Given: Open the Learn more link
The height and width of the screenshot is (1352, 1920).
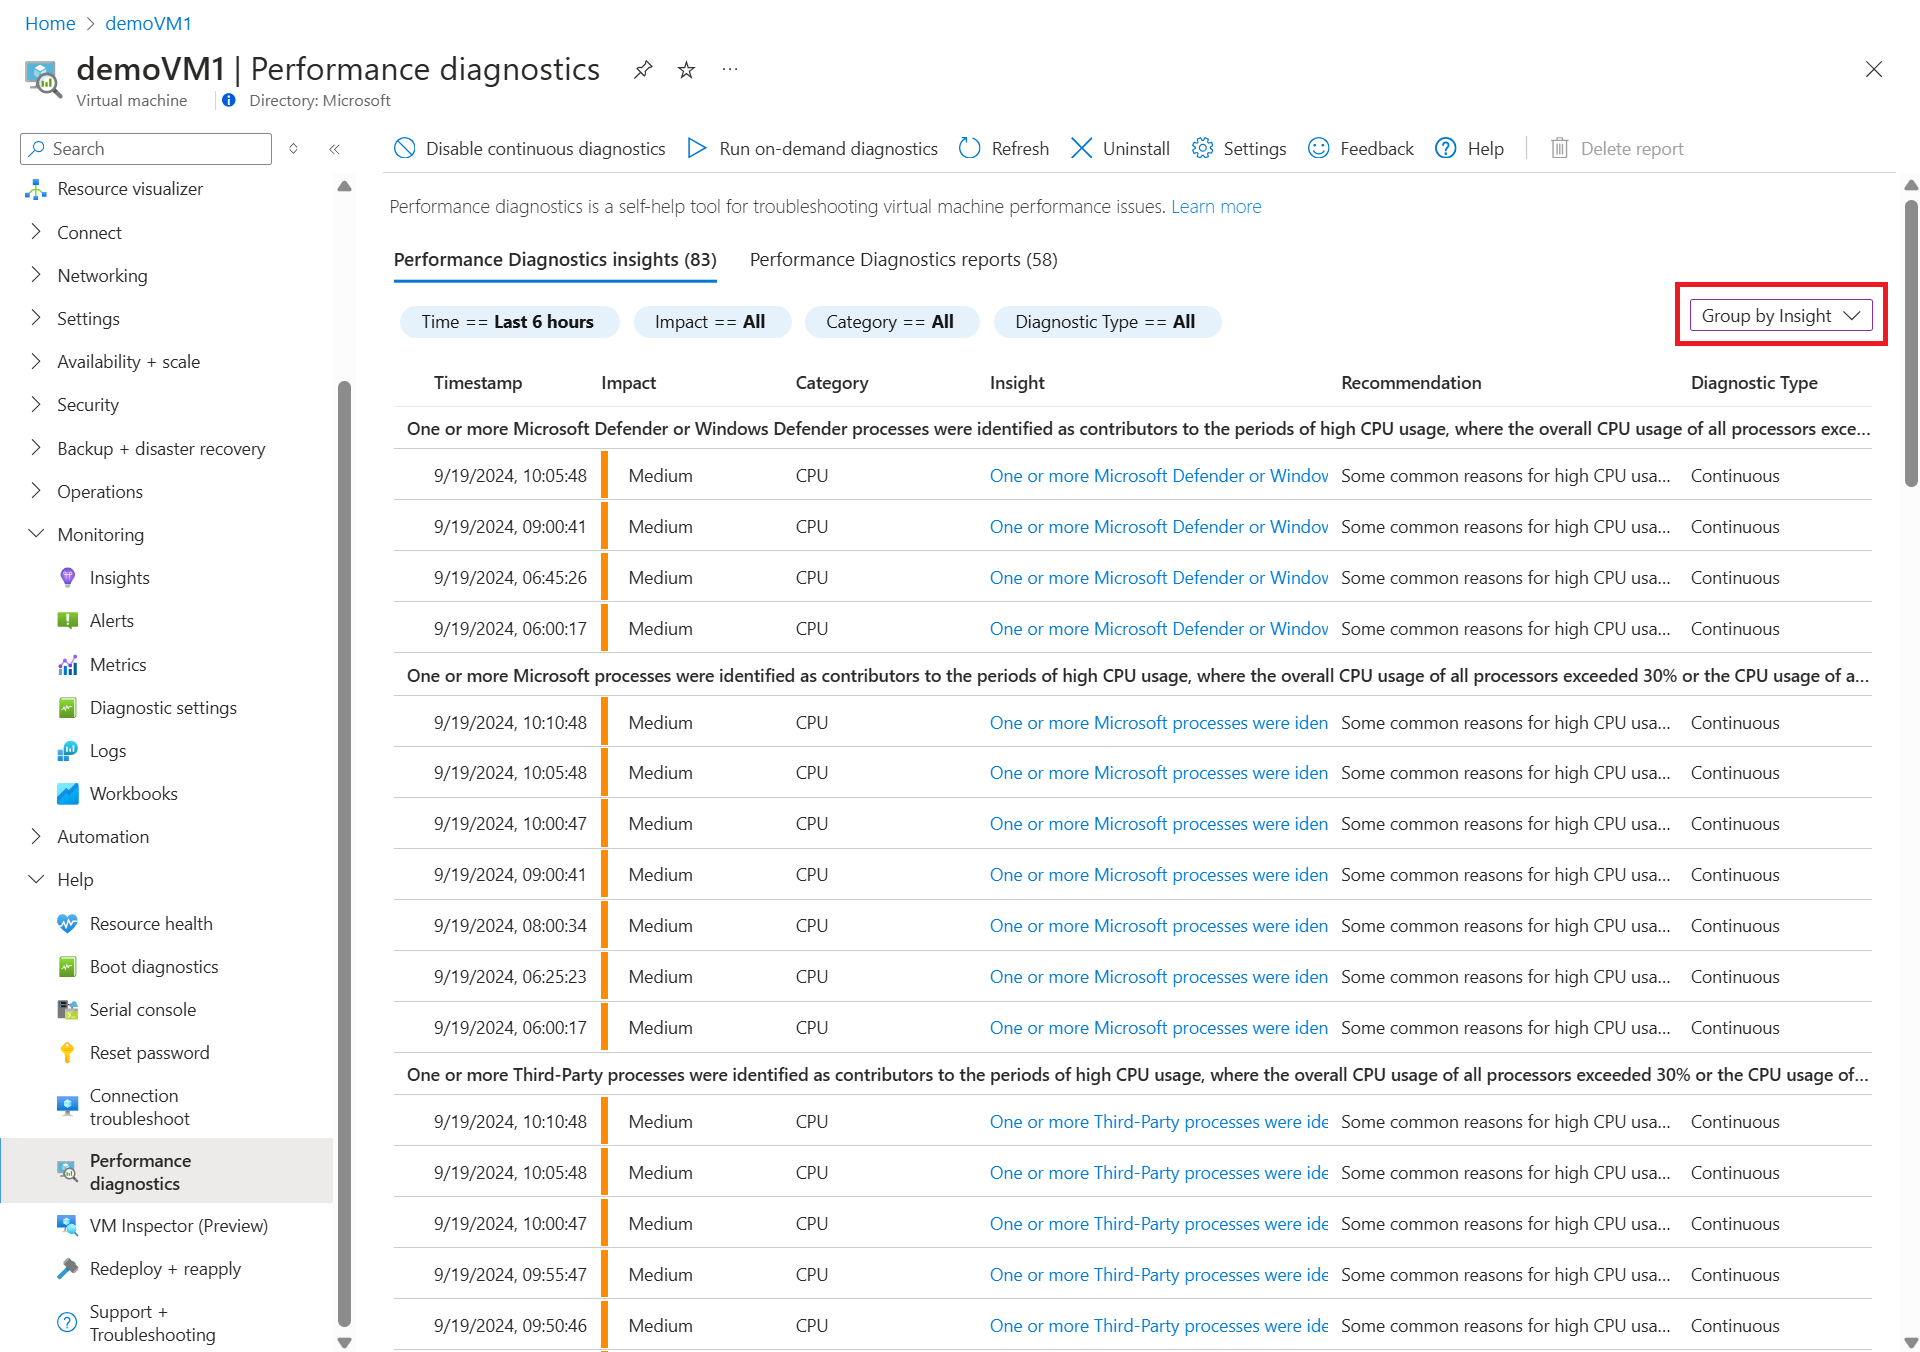Looking at the screenshot, I should 1216,206.
